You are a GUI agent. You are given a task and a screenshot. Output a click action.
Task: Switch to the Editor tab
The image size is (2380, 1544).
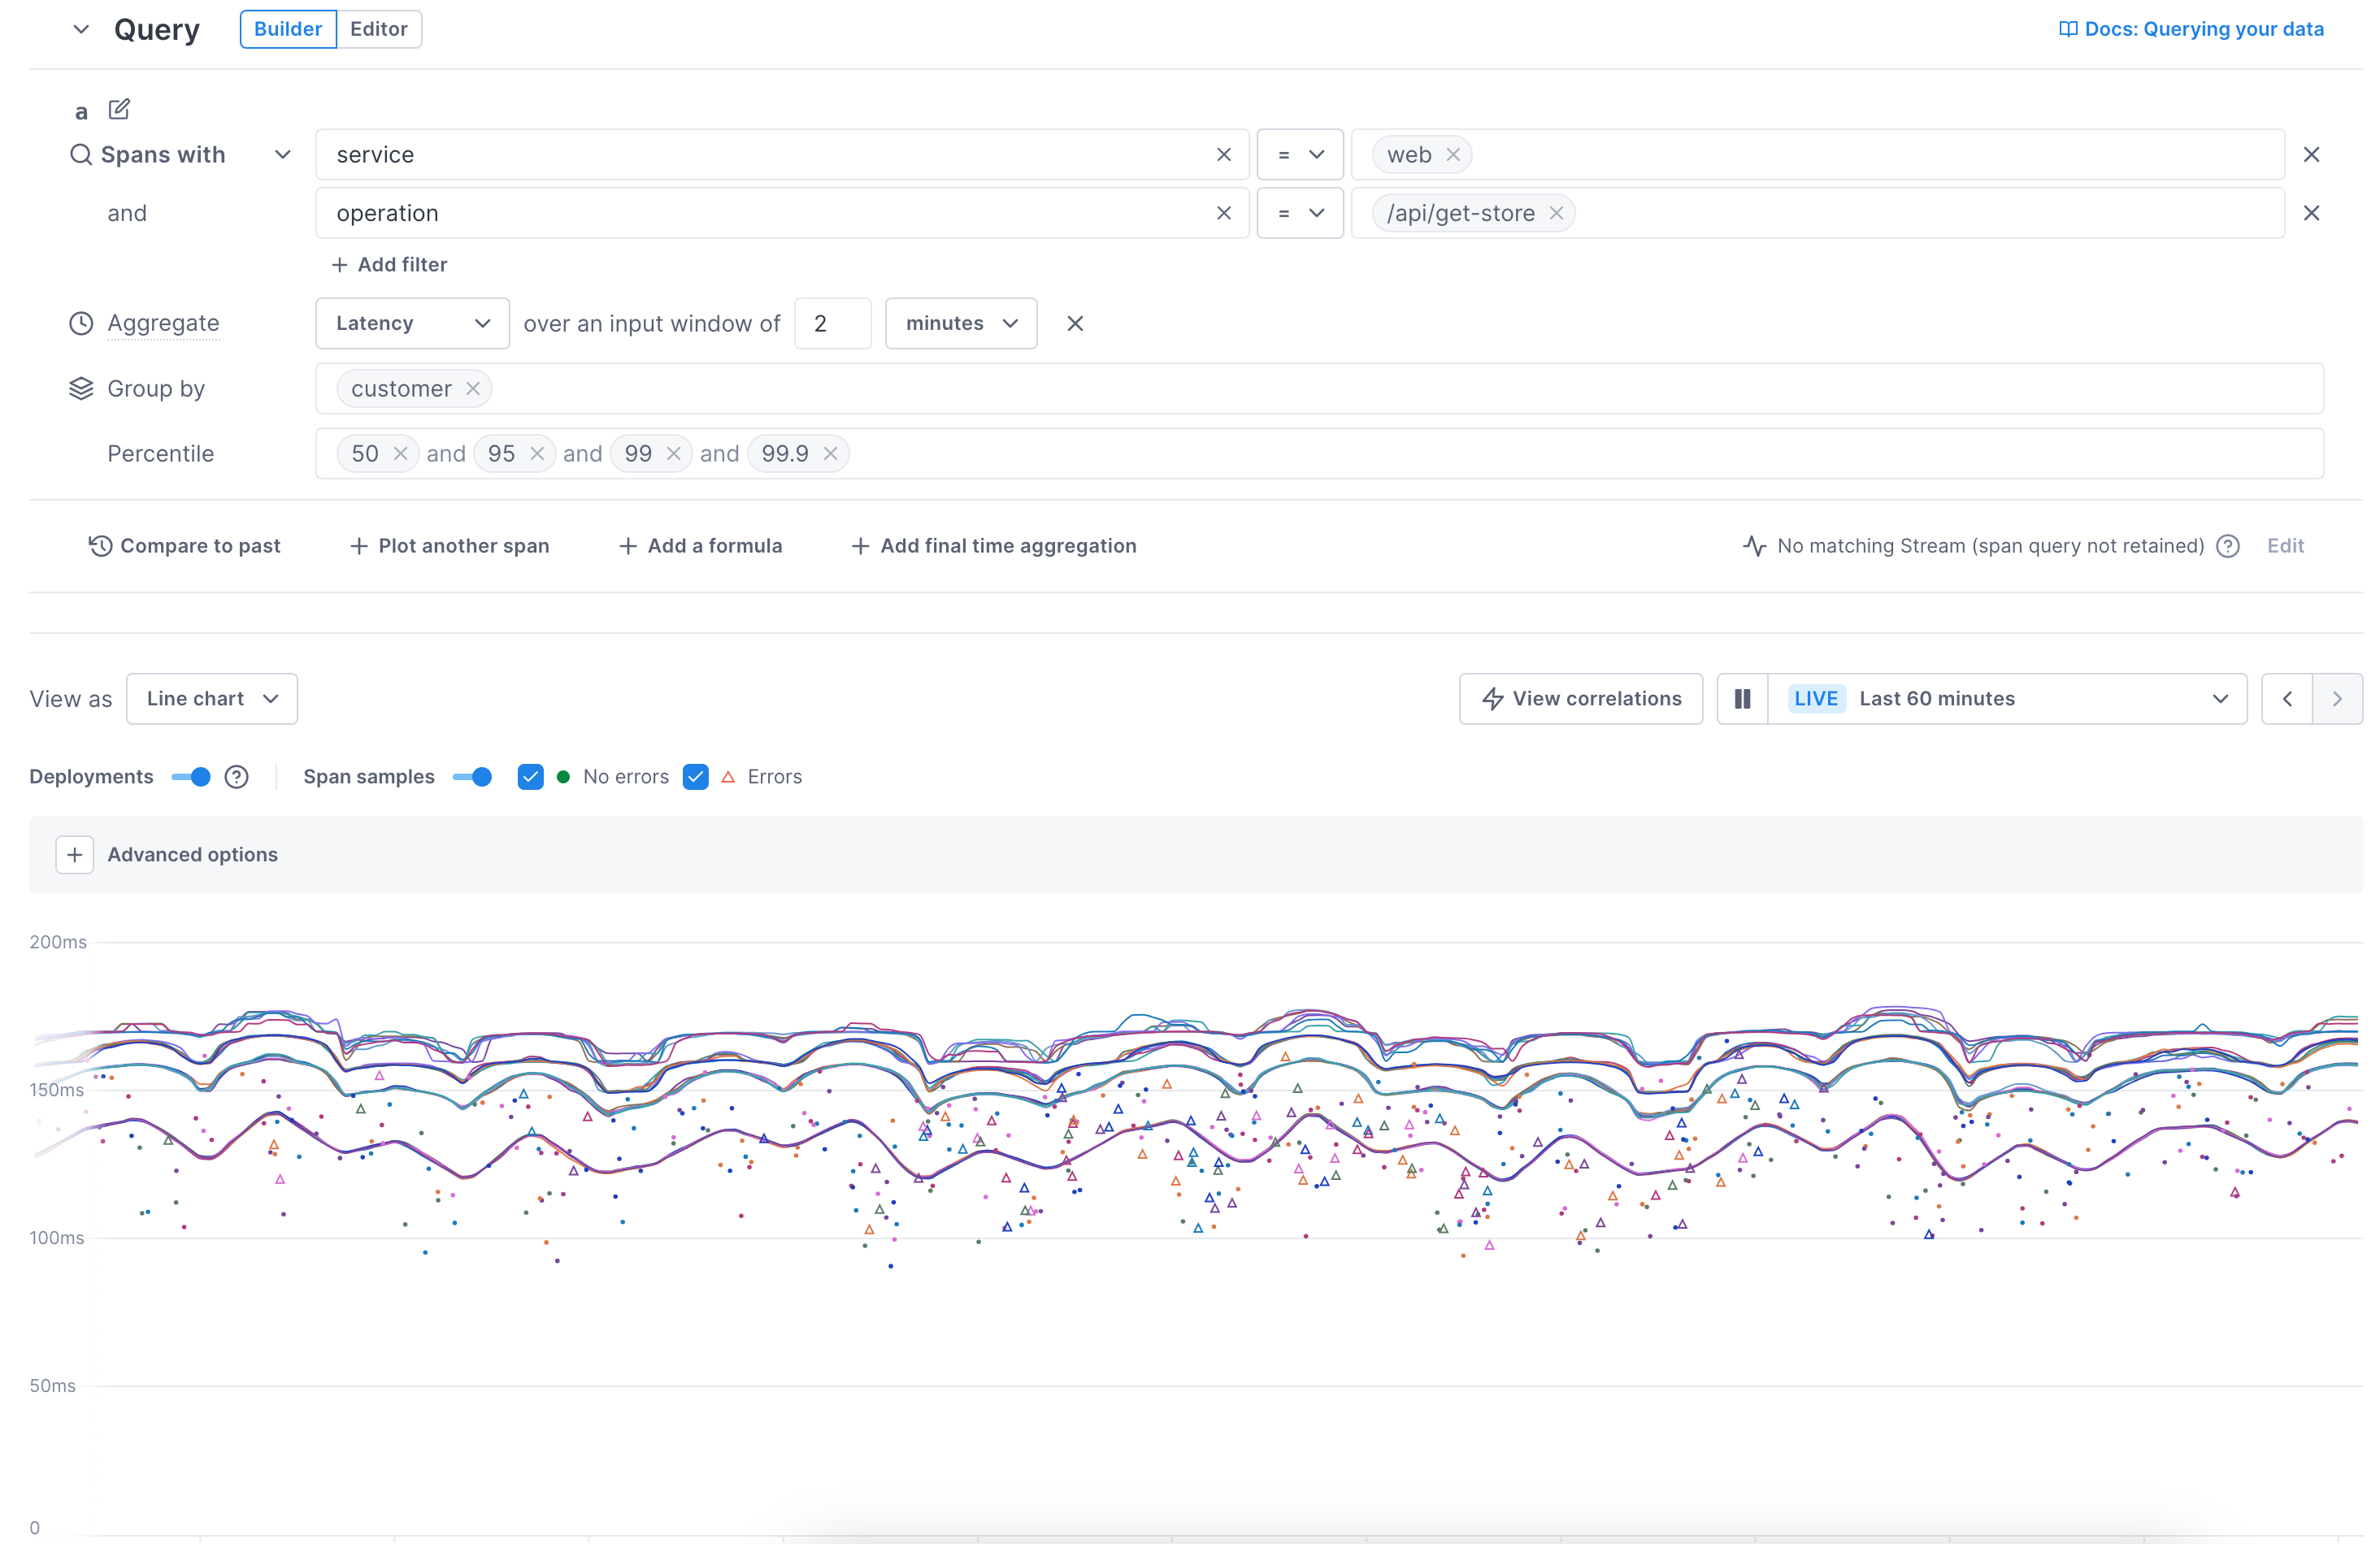(378, 29)
